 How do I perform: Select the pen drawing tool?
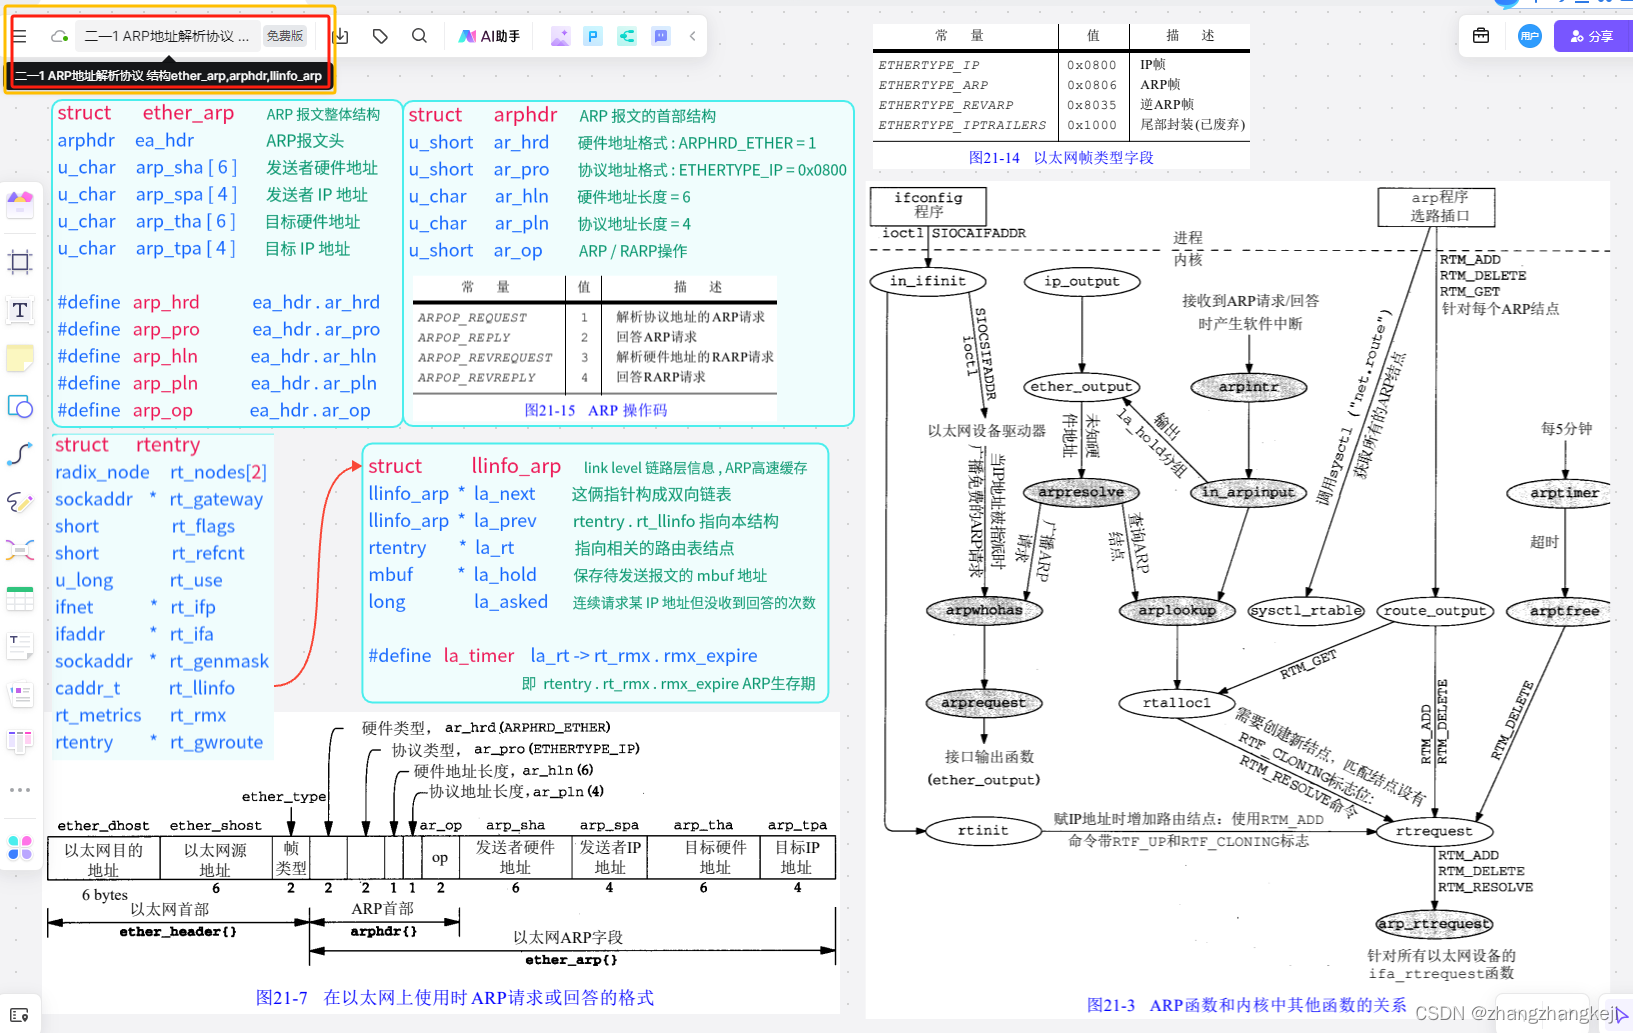pyautogui.click(x=20, y=502)
